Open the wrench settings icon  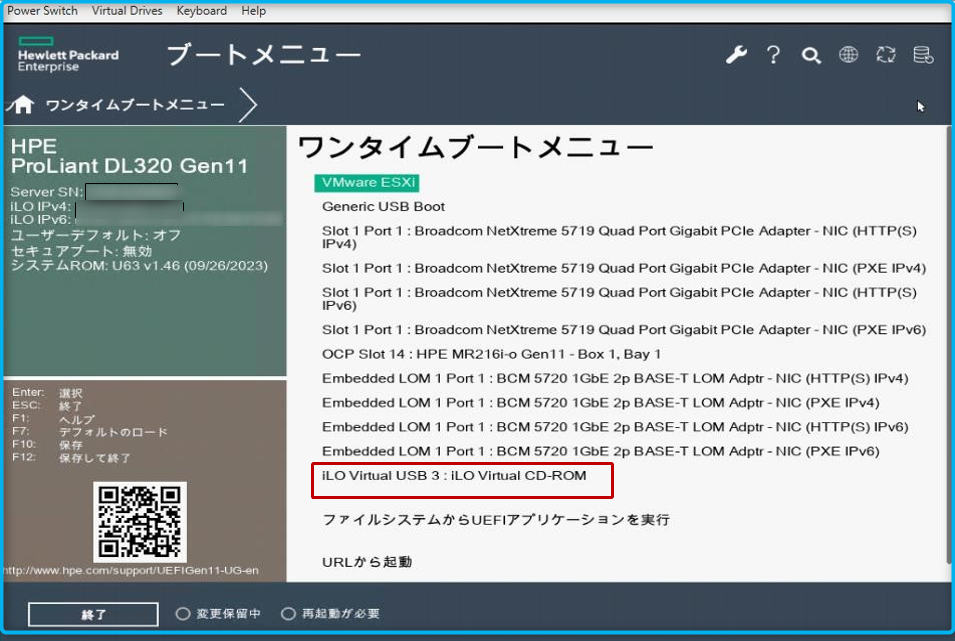737,55
